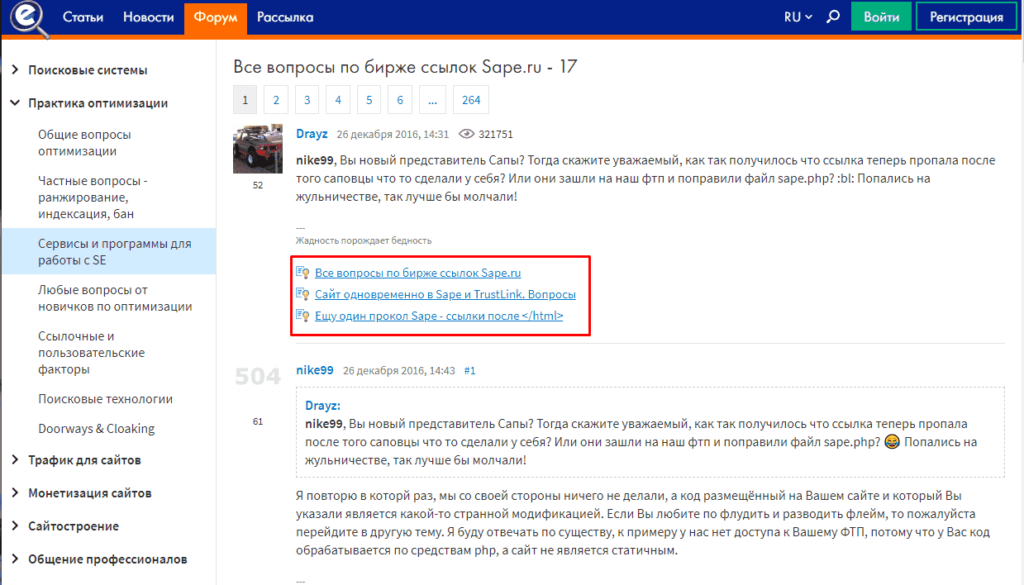Click Drayz's reputation number 52
The image size is (1024, 585).
tap(258, 185)
